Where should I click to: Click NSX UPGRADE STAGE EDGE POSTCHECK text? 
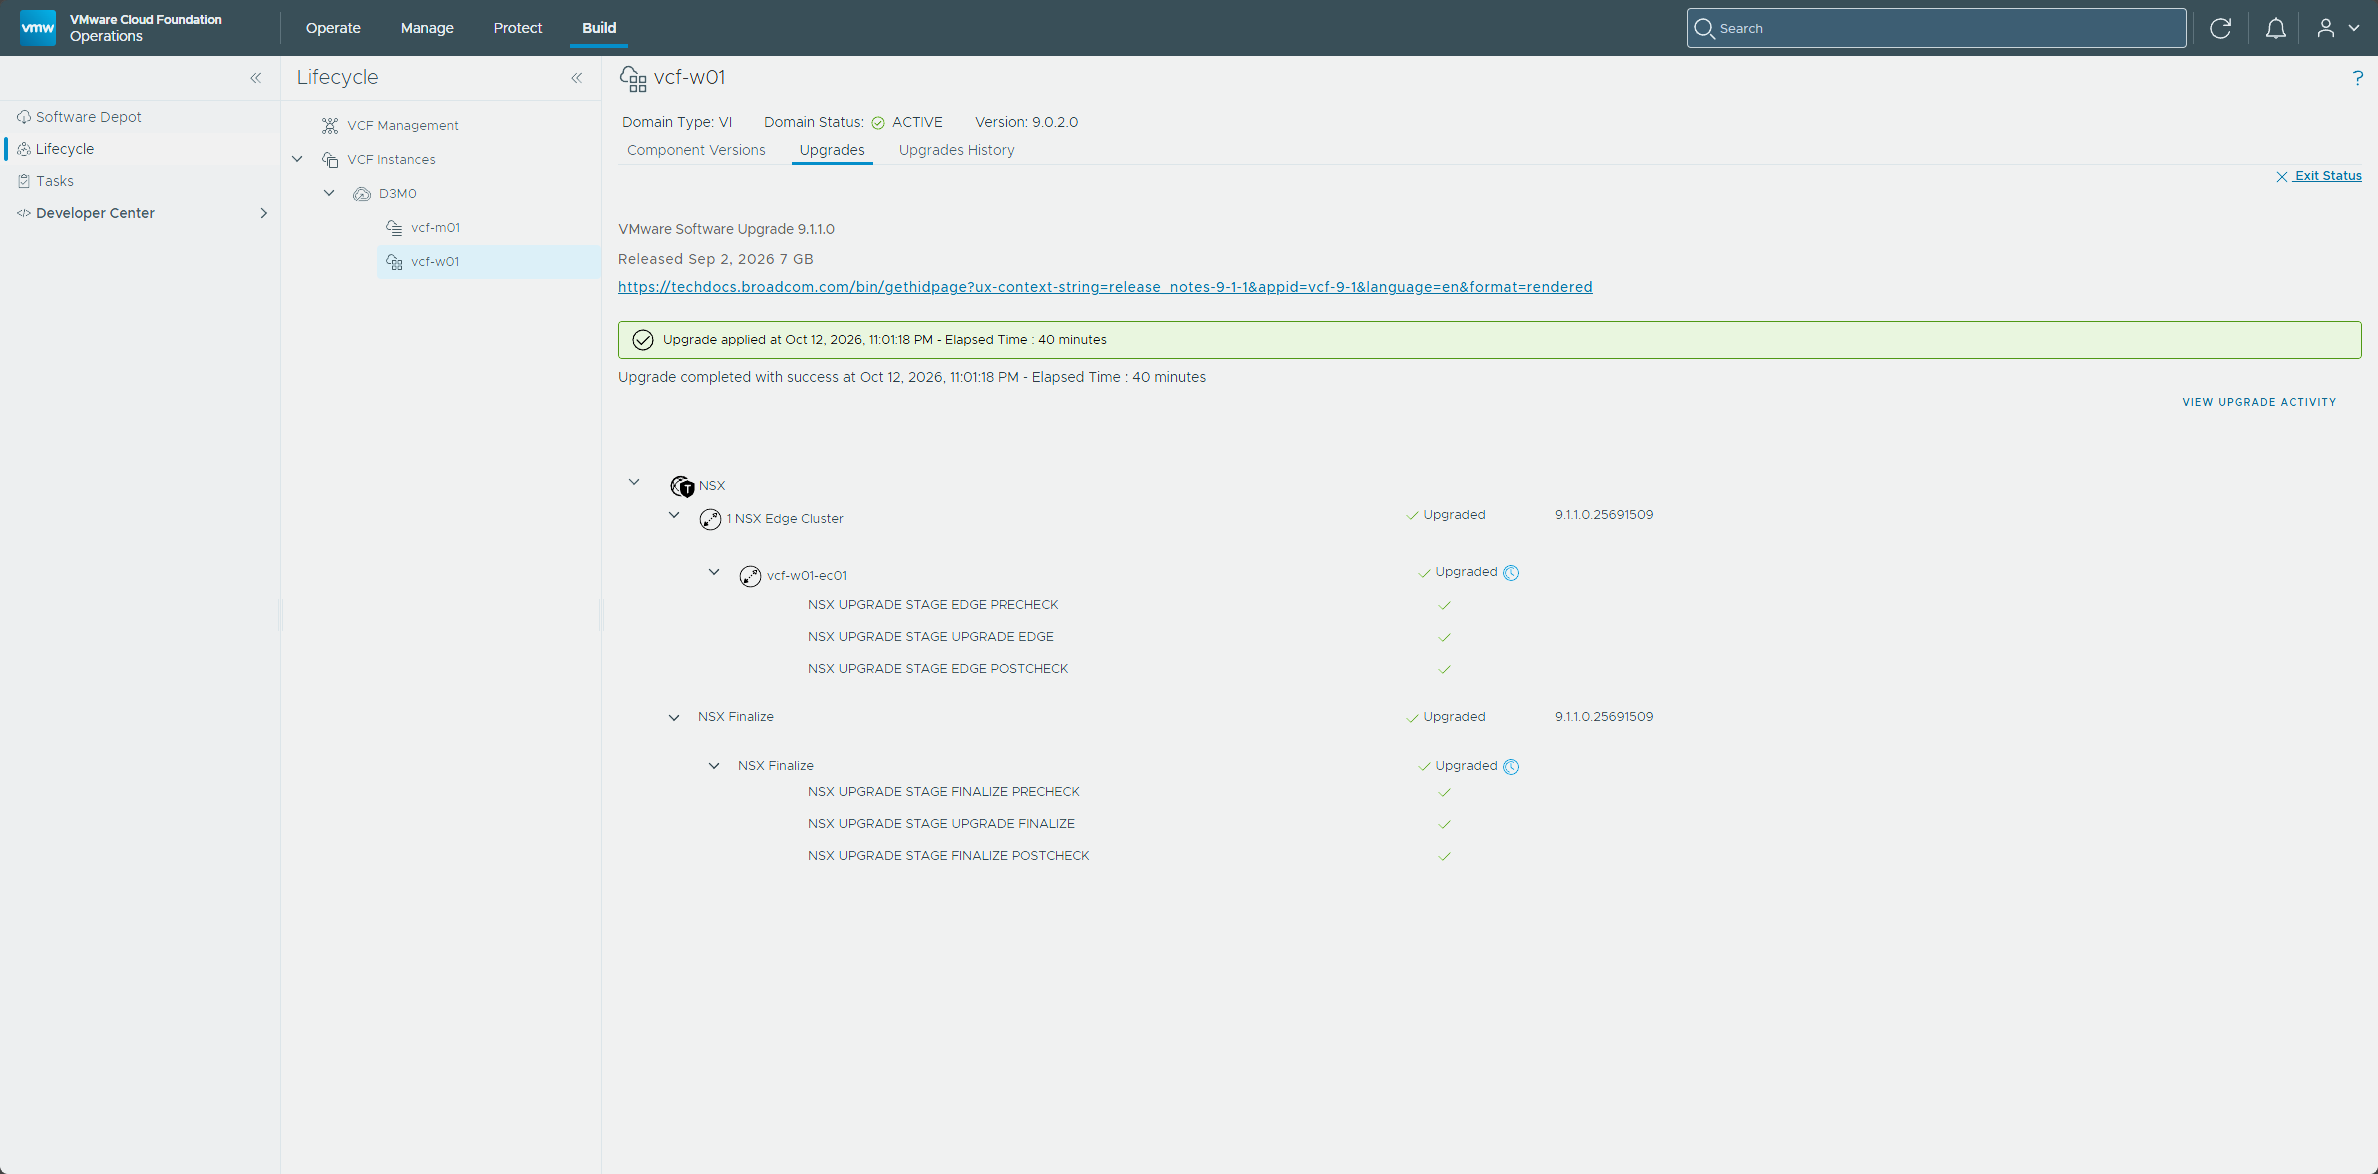pyautogui.click(x=938, y=669)
